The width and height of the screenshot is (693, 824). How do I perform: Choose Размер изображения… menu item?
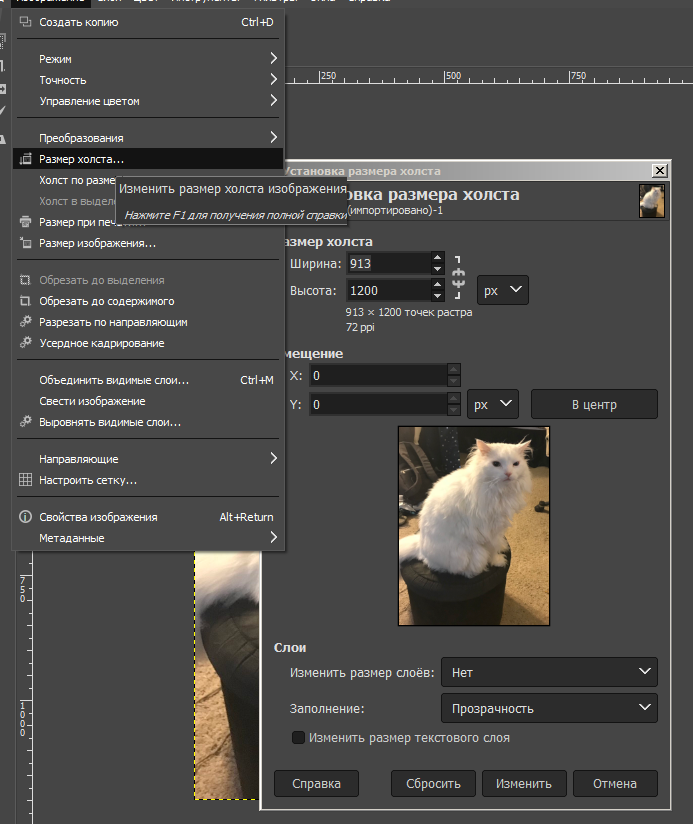pos(148,243)
